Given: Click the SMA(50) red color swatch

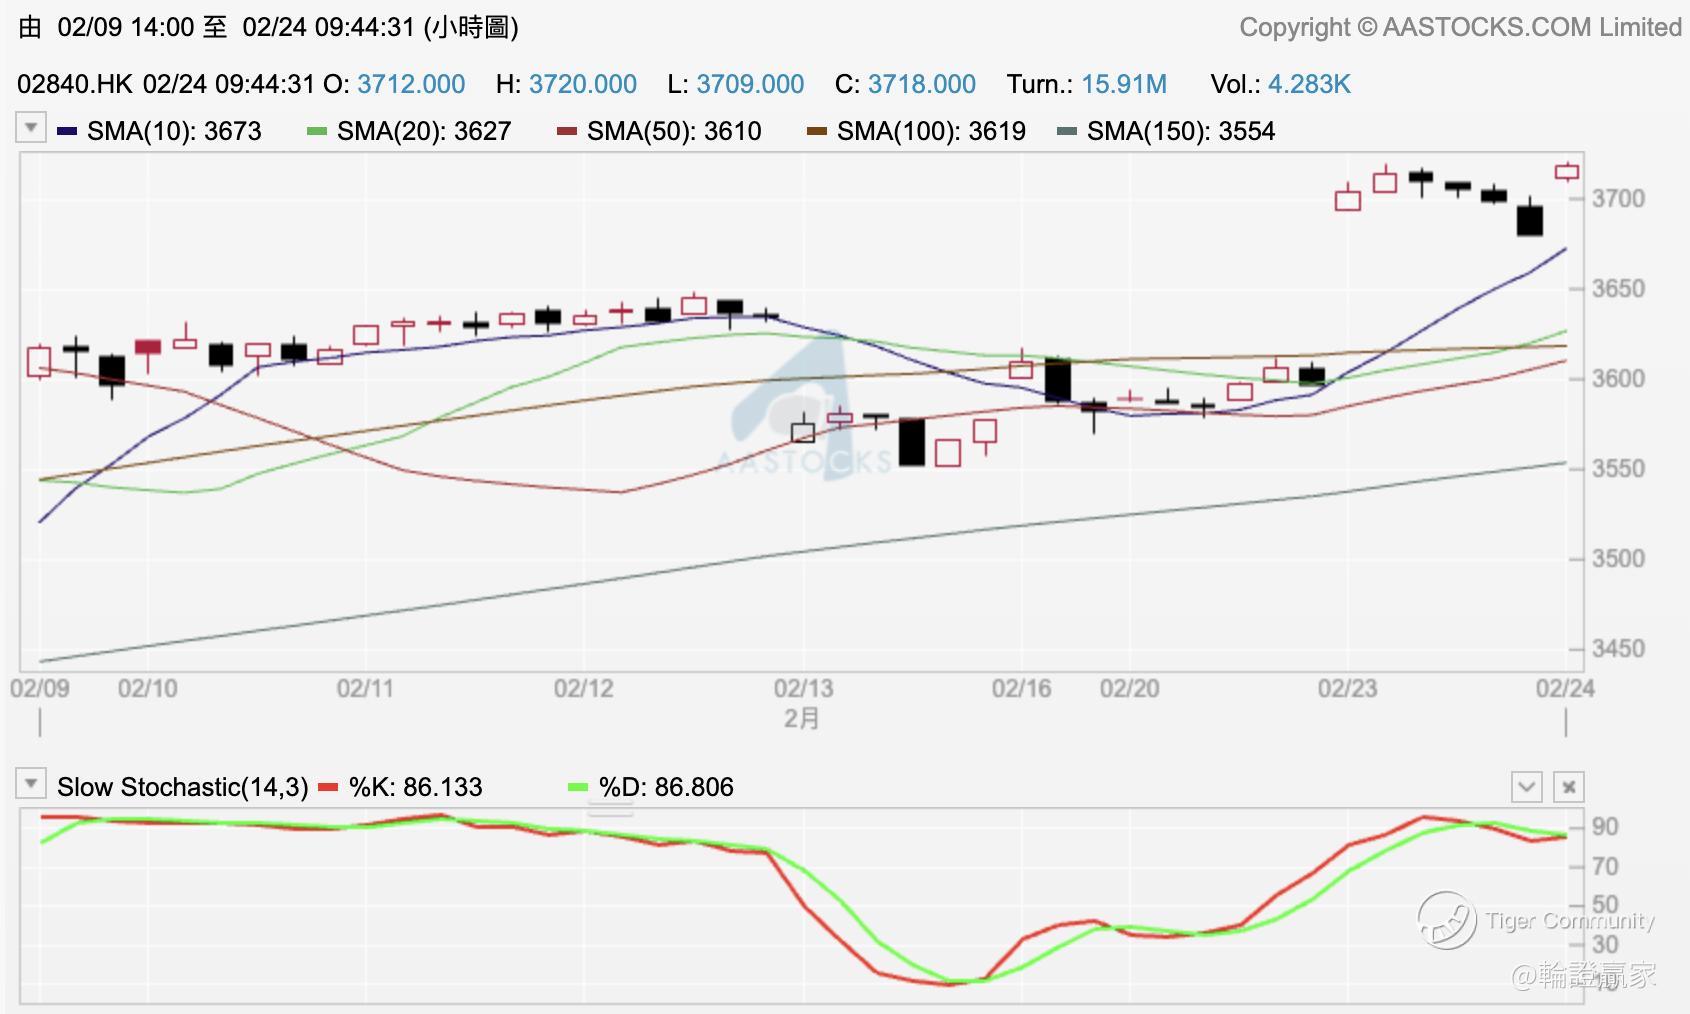Looking at the screenshot, I should [567, 131].
